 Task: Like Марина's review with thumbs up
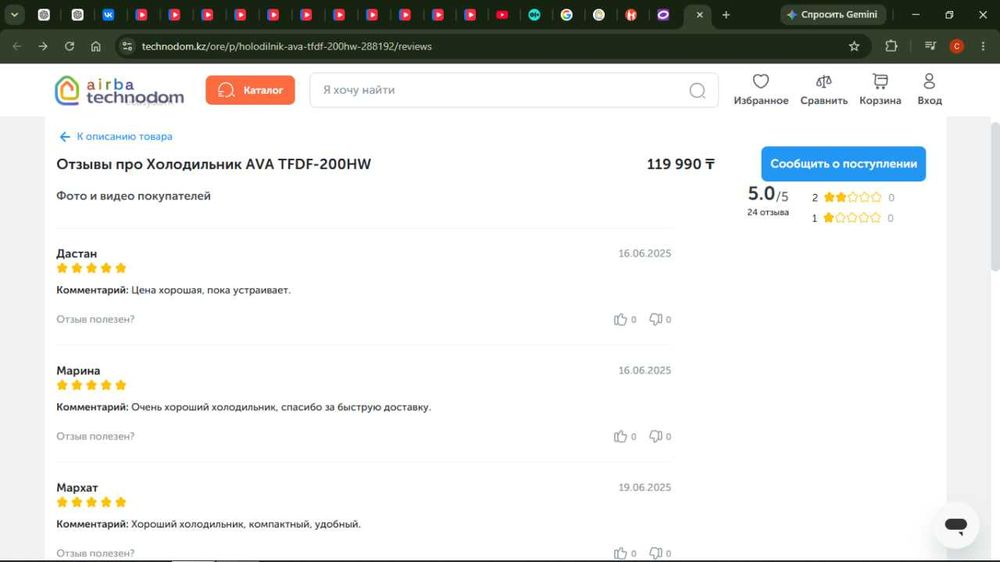tap(620, 436)
